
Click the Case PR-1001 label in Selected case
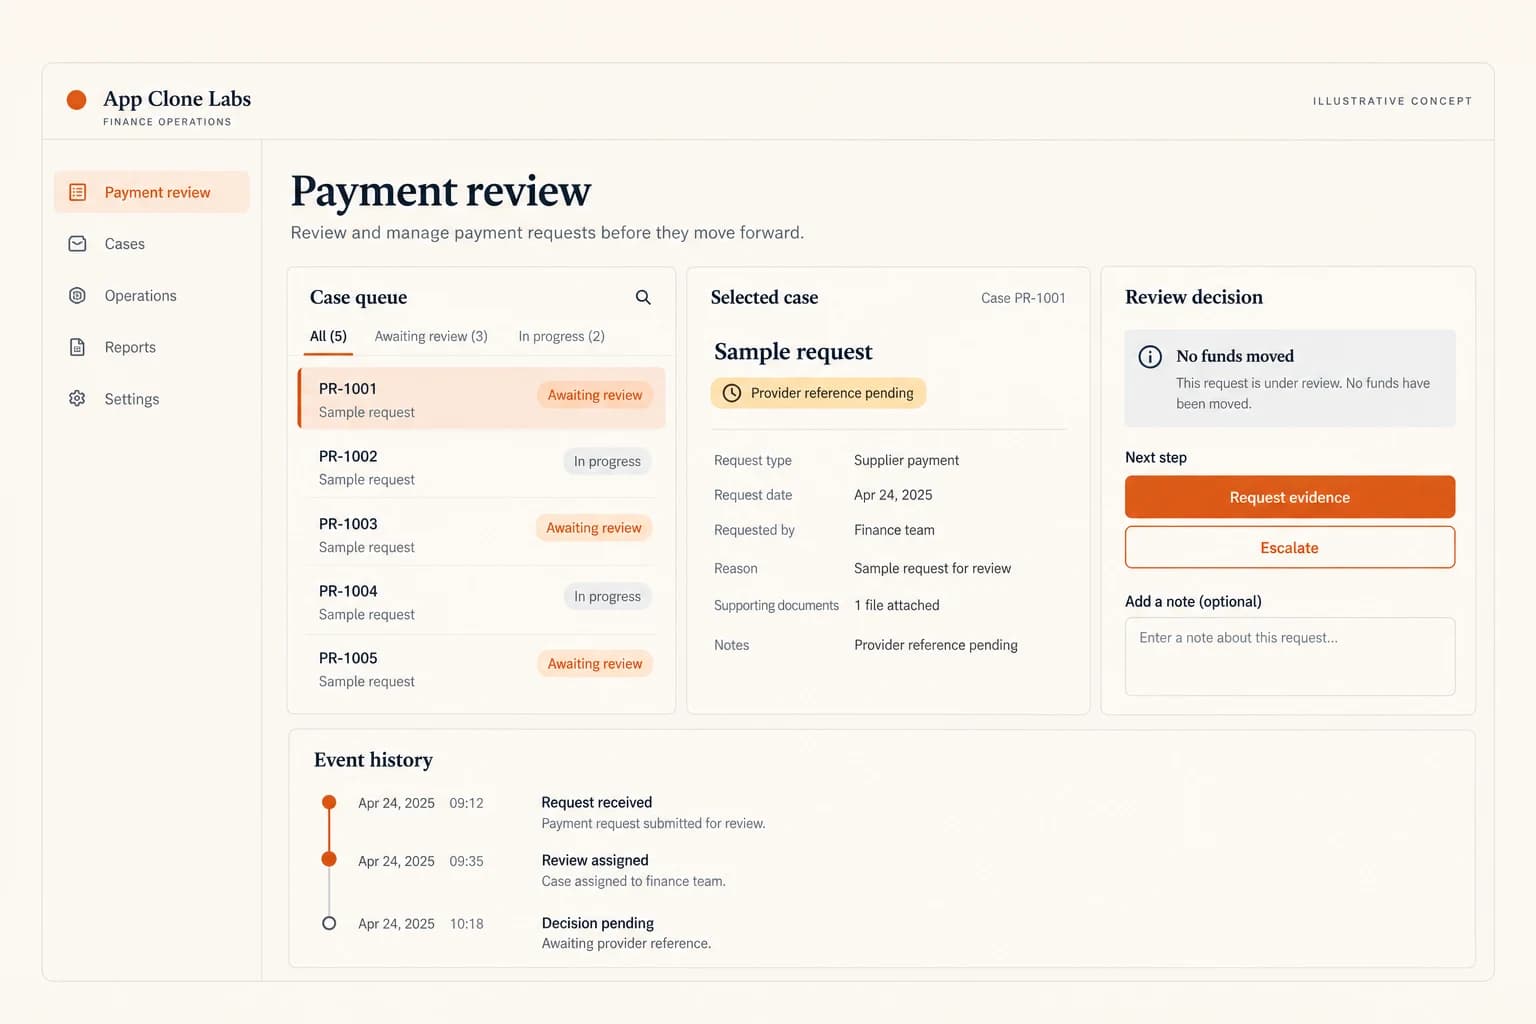(x=1023, y=298)
